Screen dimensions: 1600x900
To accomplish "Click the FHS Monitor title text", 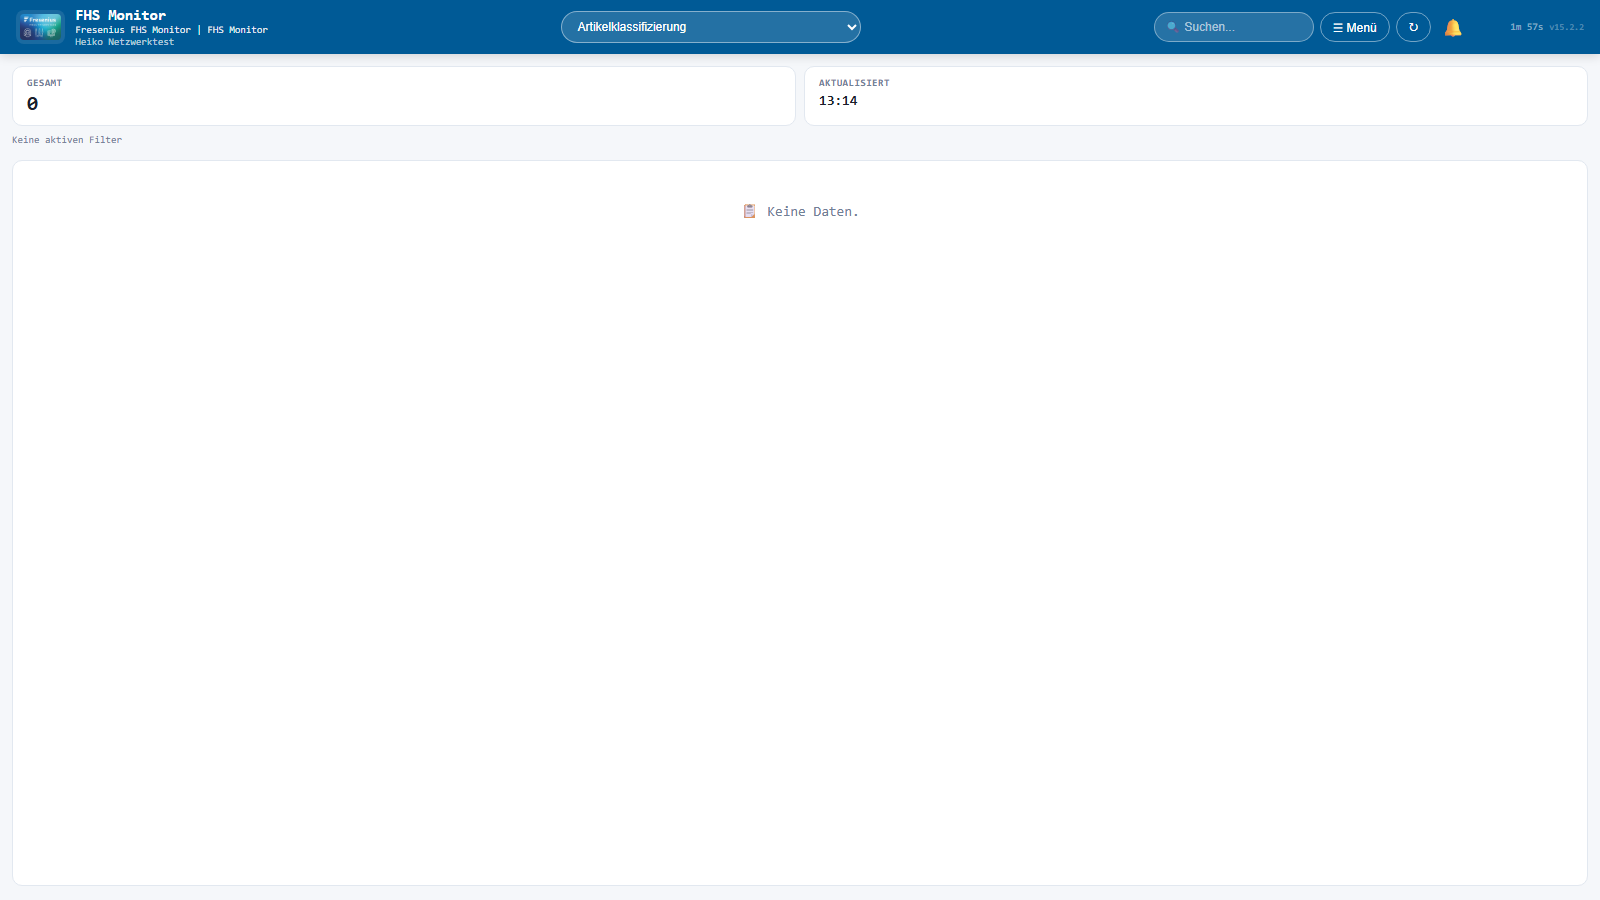I will [121, 15].
